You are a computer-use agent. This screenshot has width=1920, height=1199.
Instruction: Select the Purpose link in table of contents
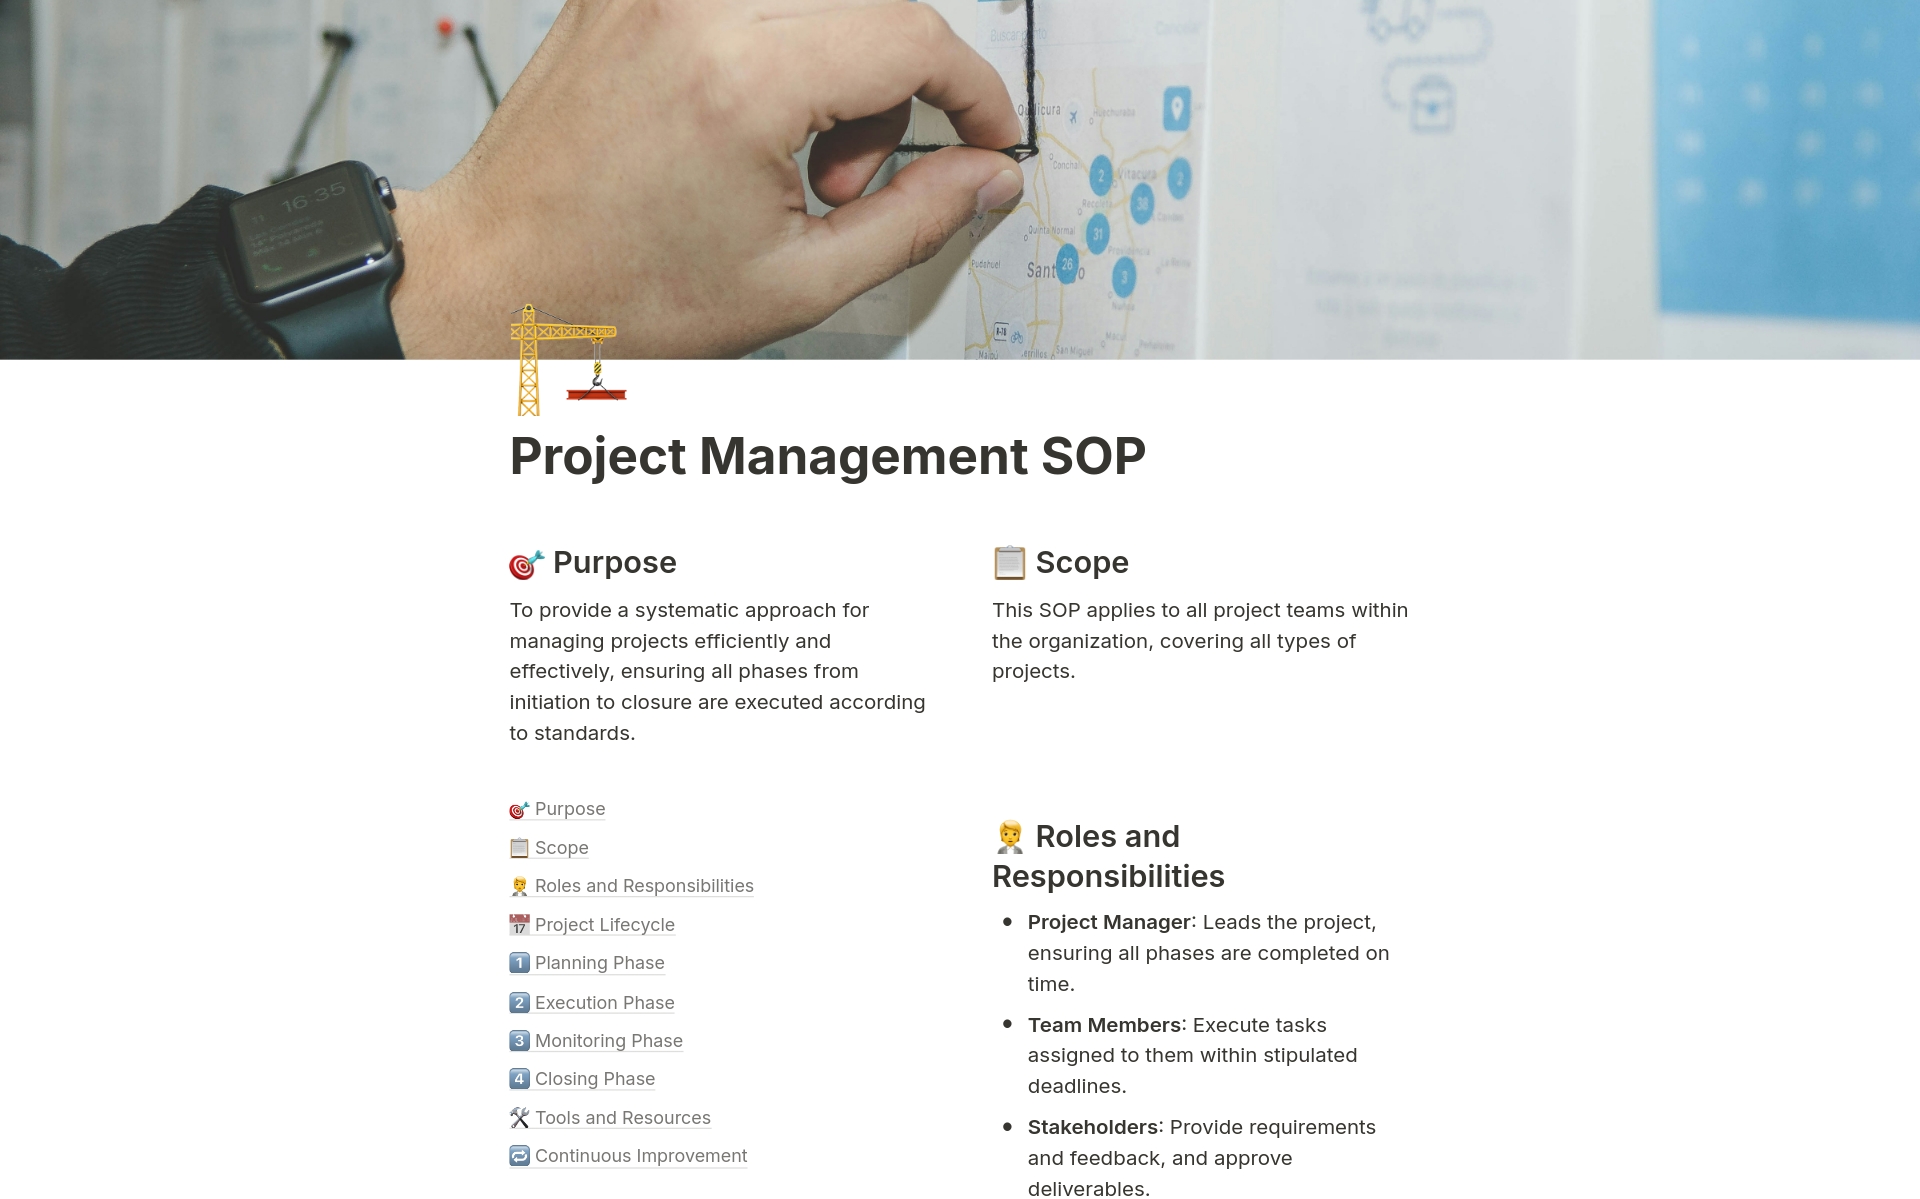click(570, 808)
